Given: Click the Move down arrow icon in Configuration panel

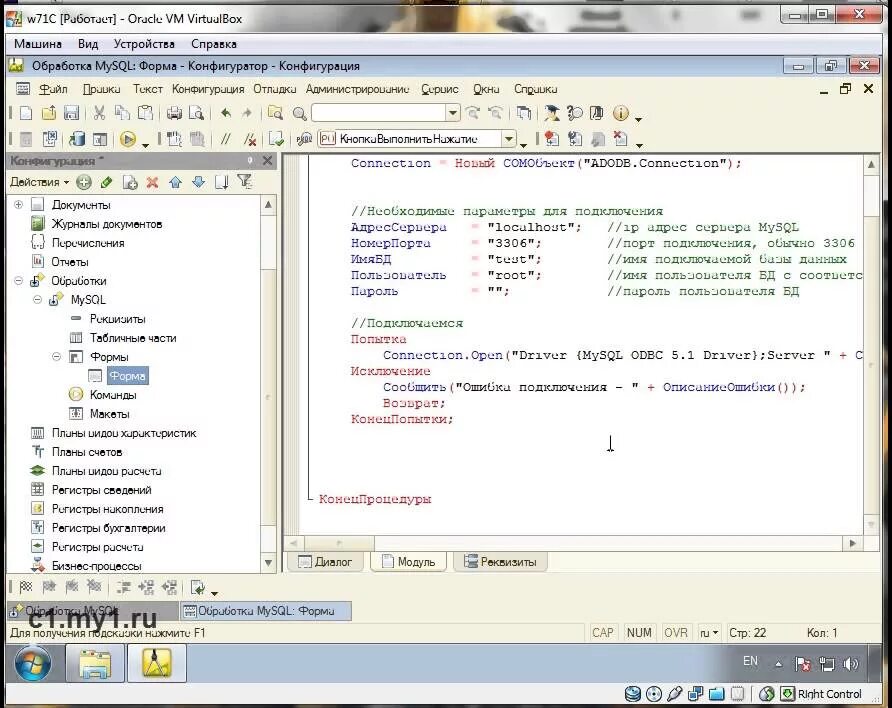Looking at the screenshot, I should [198, 182].
